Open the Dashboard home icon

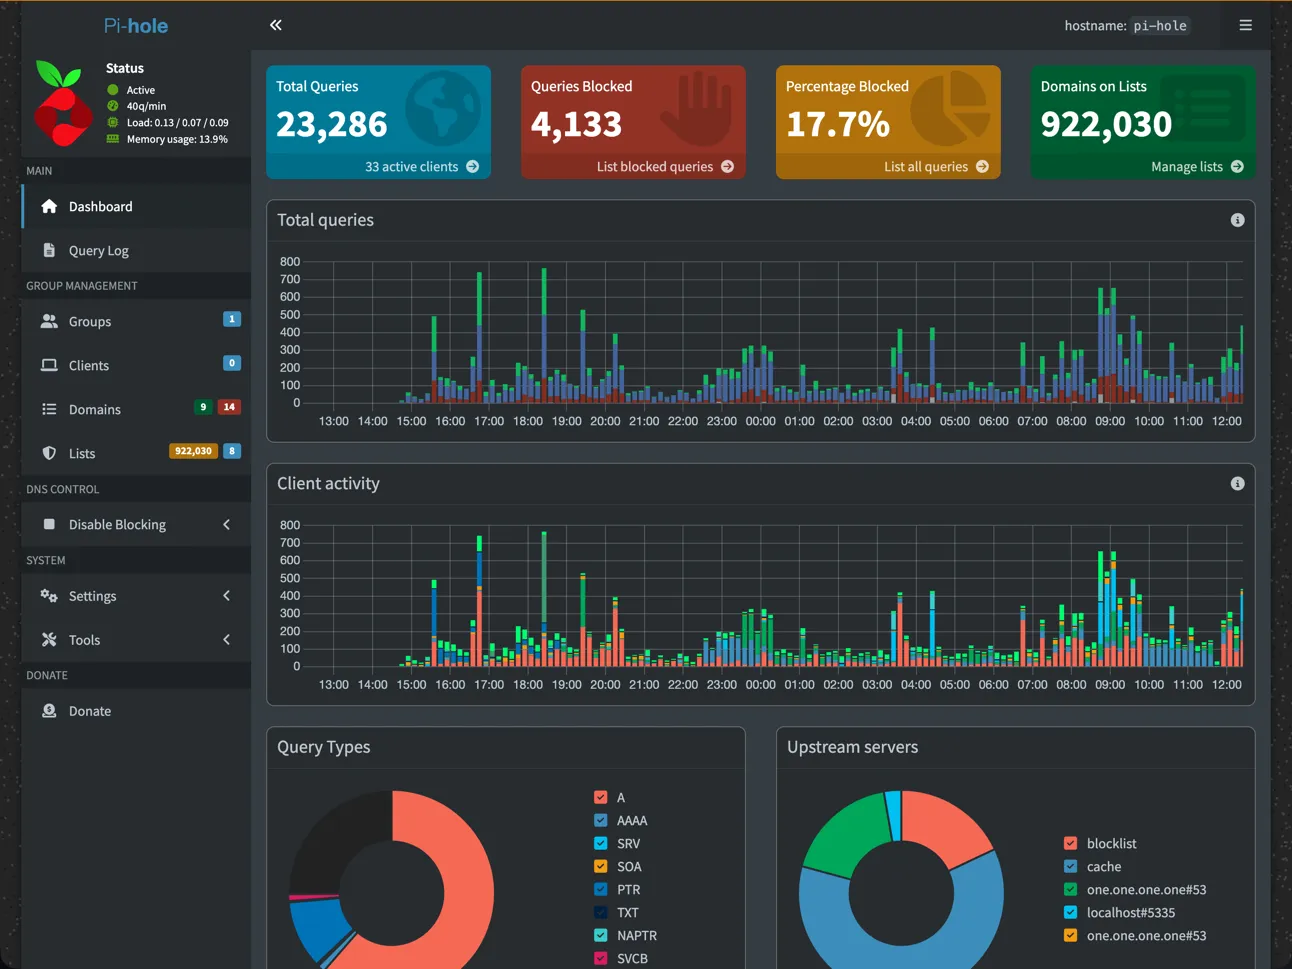(x=47, y=206)
